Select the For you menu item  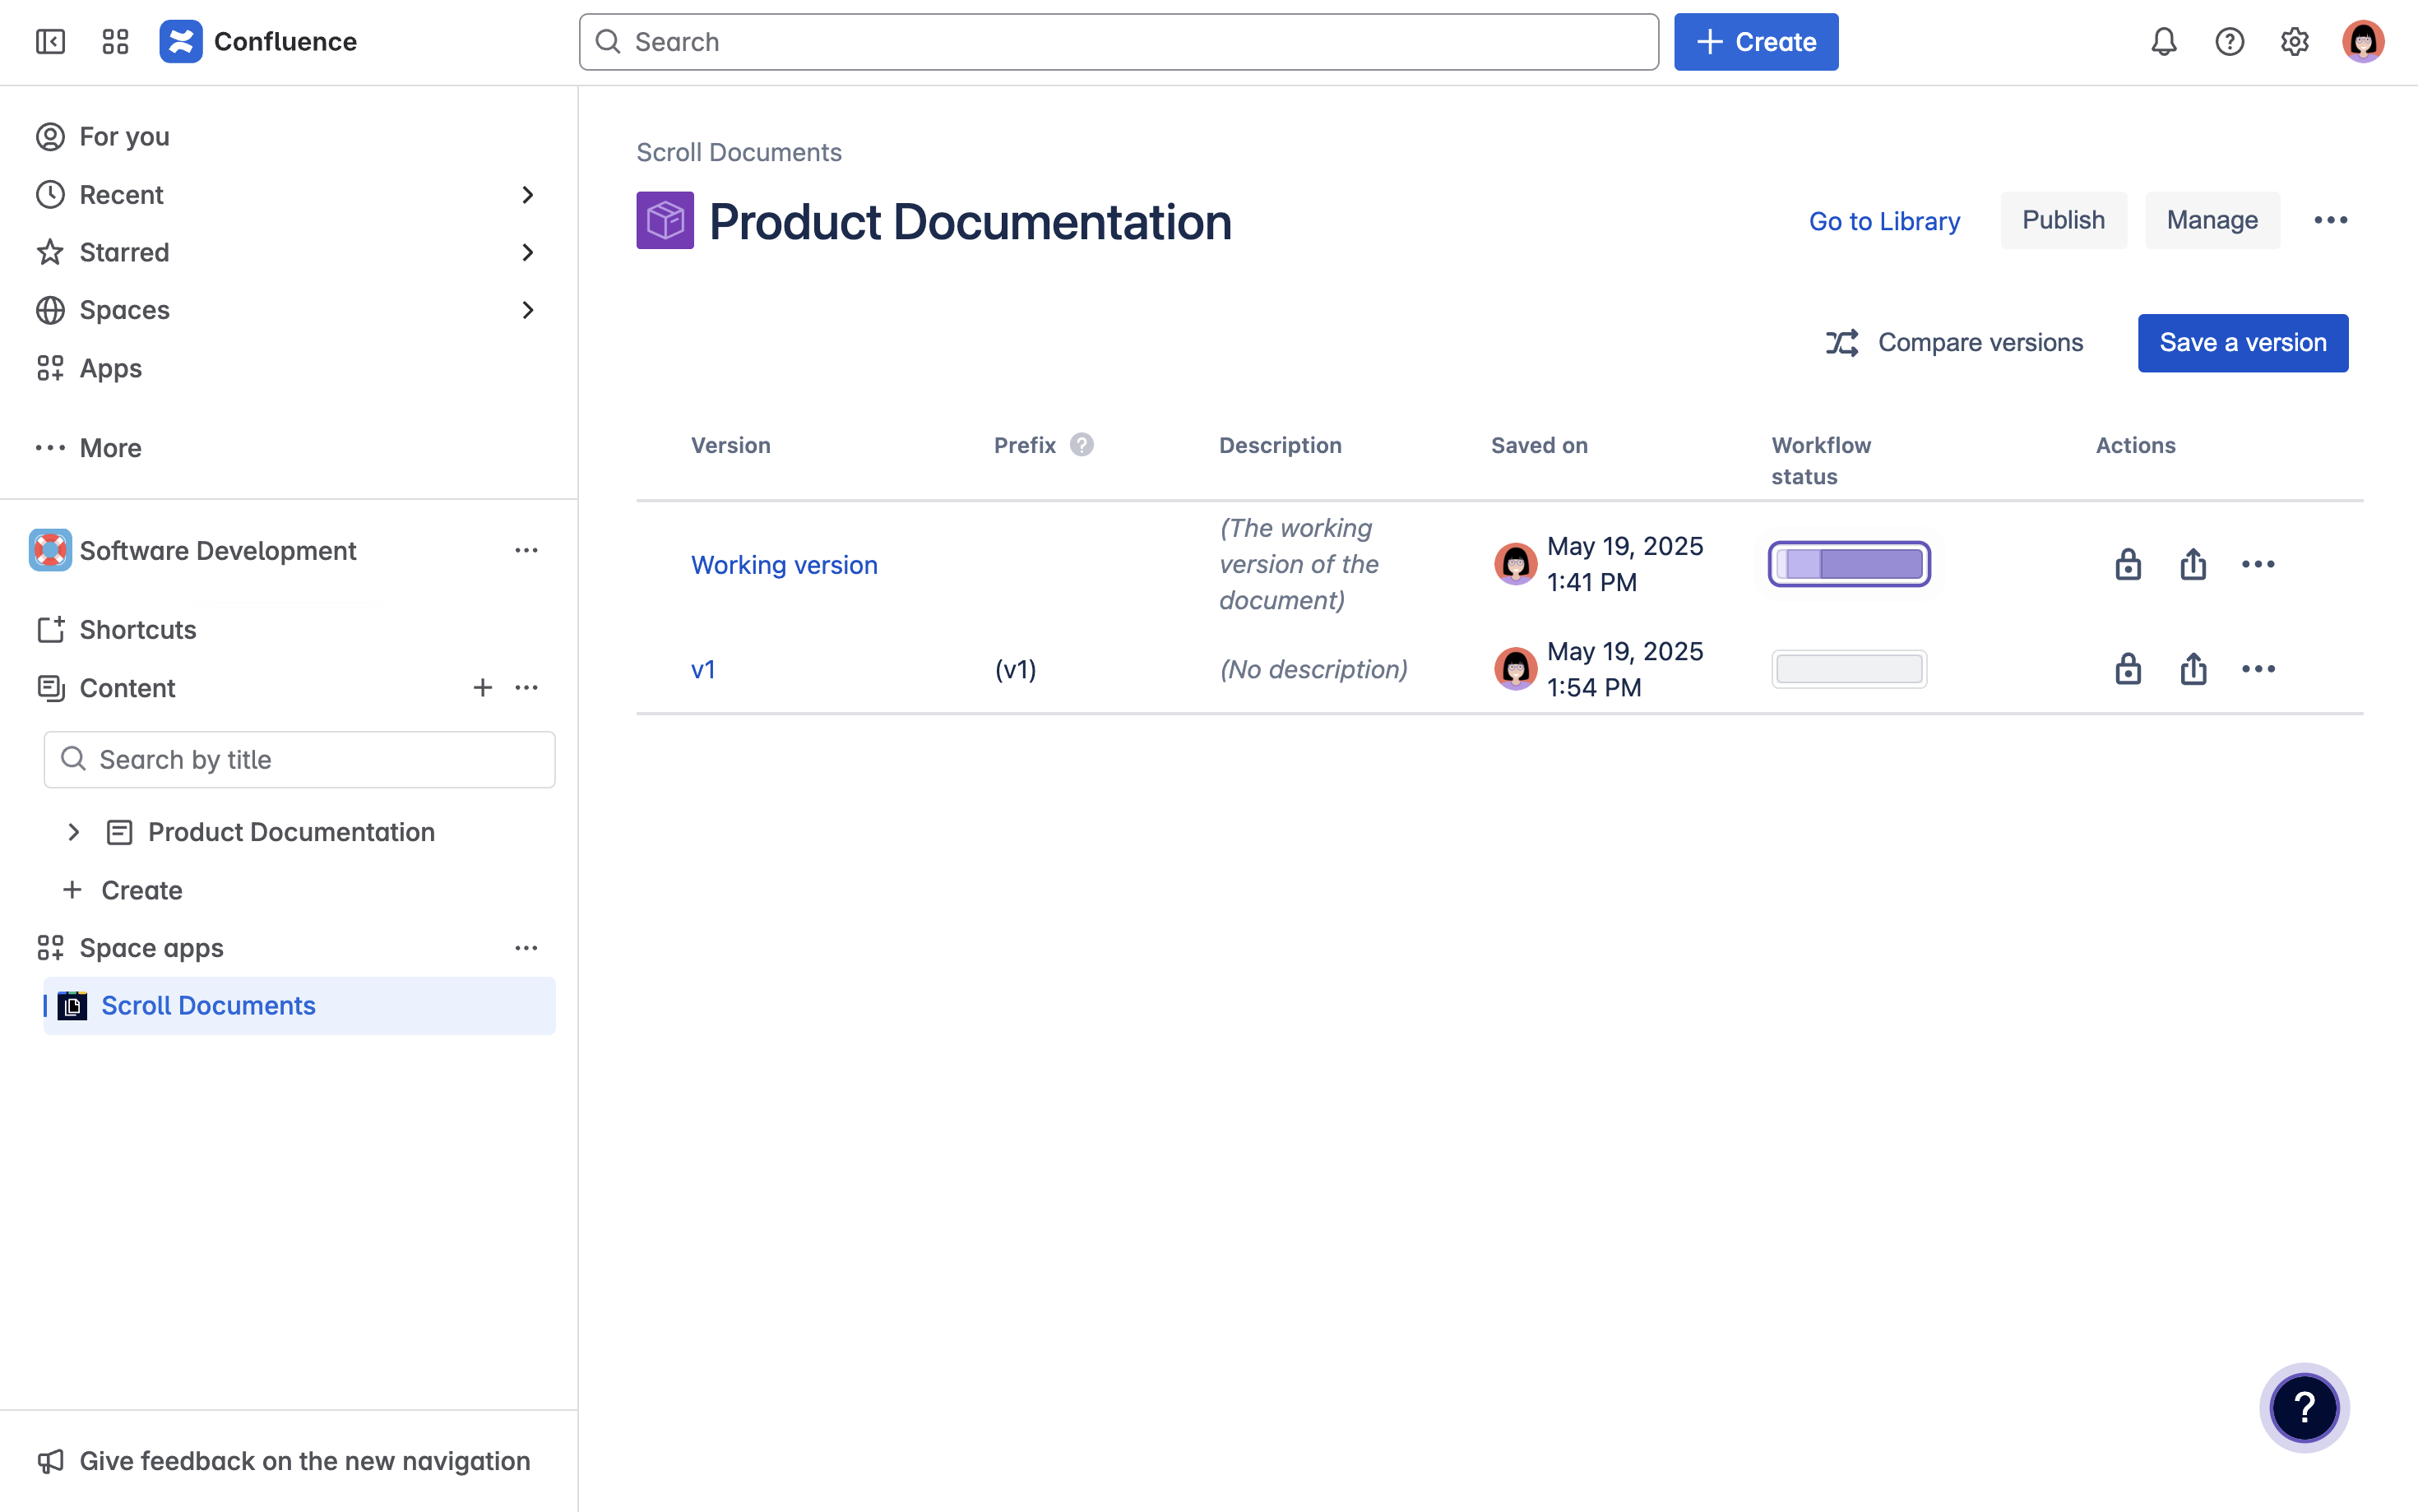[x=124, y=137]
